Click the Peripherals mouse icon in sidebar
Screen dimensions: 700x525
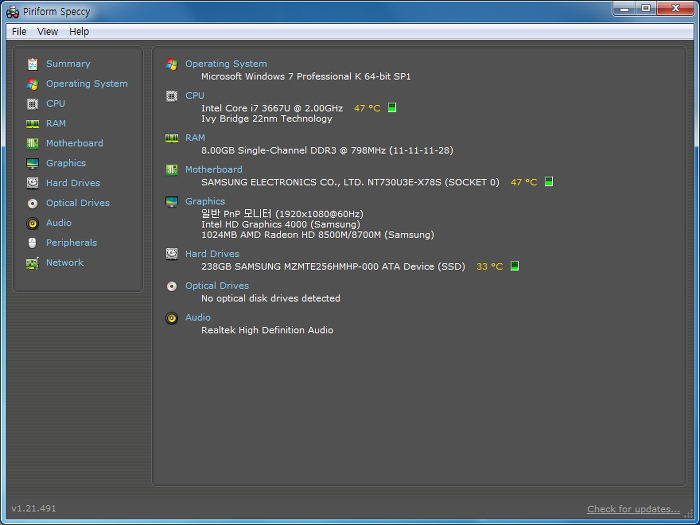click(x=32, y=243)
